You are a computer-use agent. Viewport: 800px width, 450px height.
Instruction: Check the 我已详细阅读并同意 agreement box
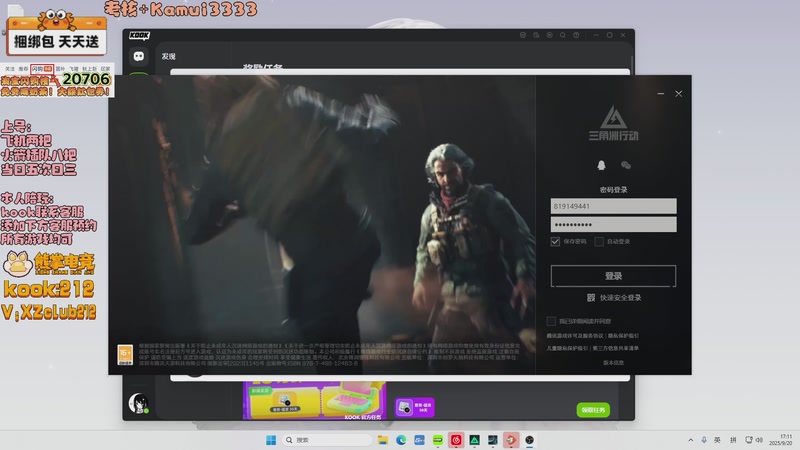(551, 321)
